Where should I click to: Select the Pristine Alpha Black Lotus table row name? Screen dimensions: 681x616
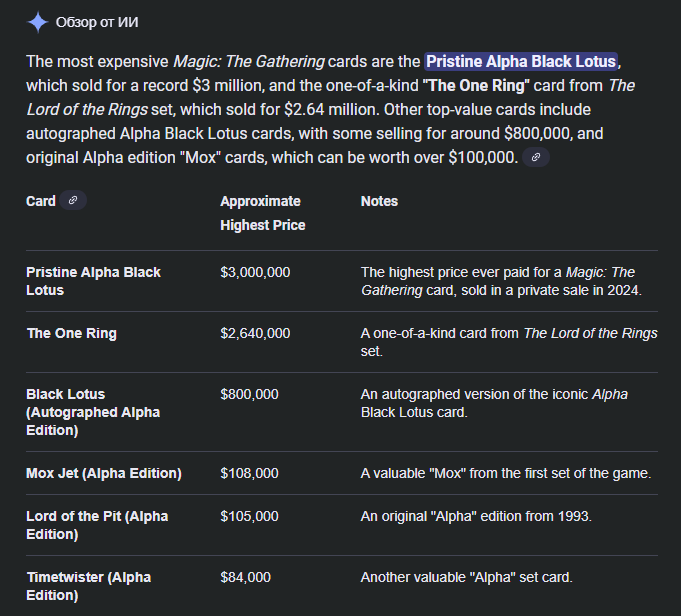(x=93, y=281)
